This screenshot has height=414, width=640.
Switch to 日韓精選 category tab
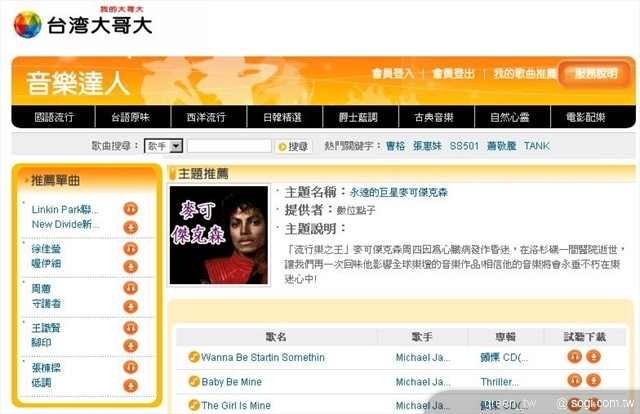click(282, 118)
